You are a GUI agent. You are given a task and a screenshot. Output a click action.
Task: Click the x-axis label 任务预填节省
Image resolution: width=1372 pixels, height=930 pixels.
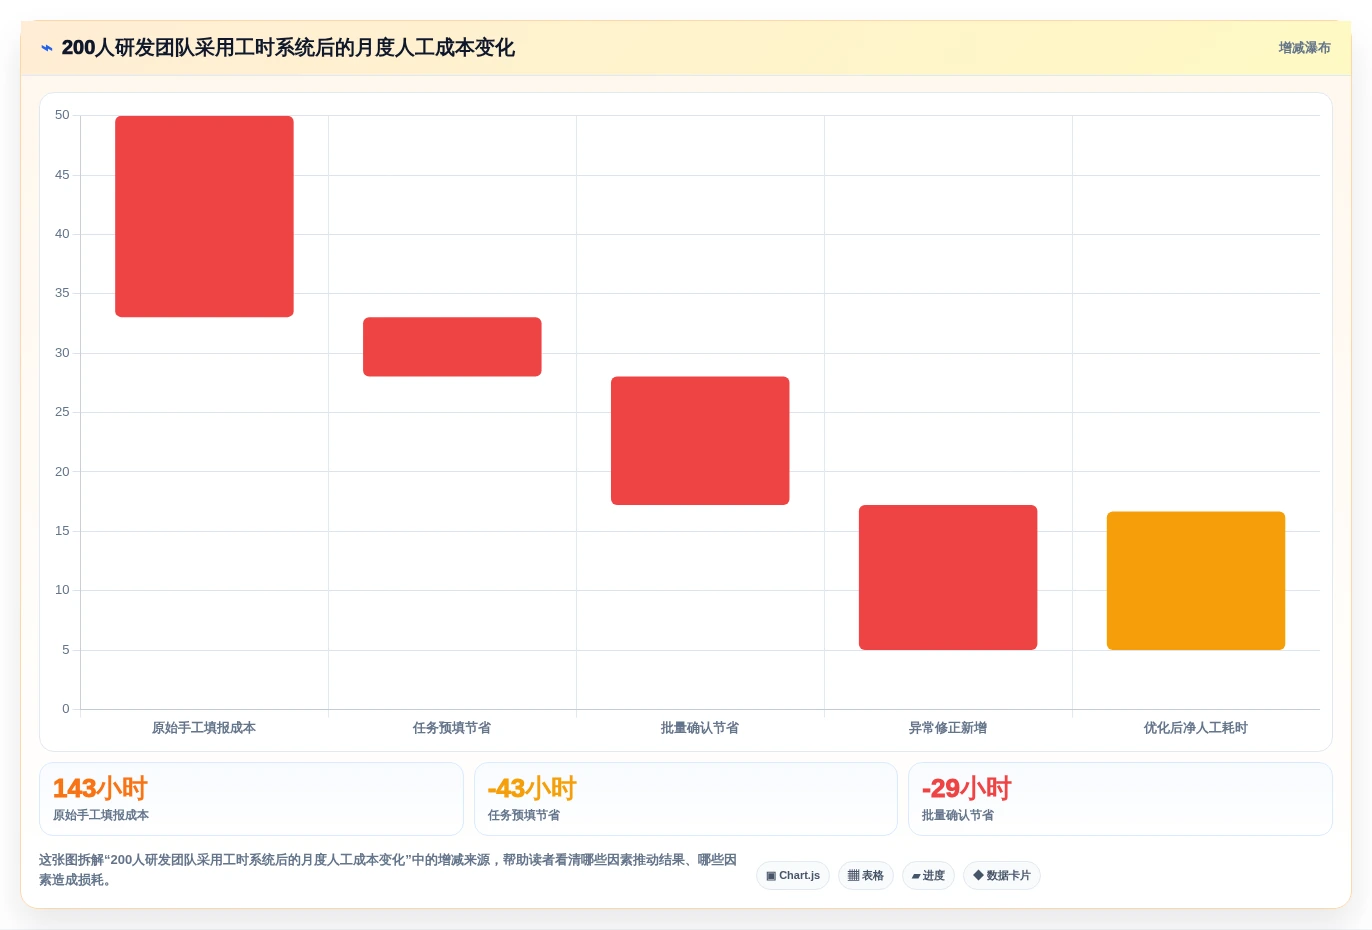452,728
